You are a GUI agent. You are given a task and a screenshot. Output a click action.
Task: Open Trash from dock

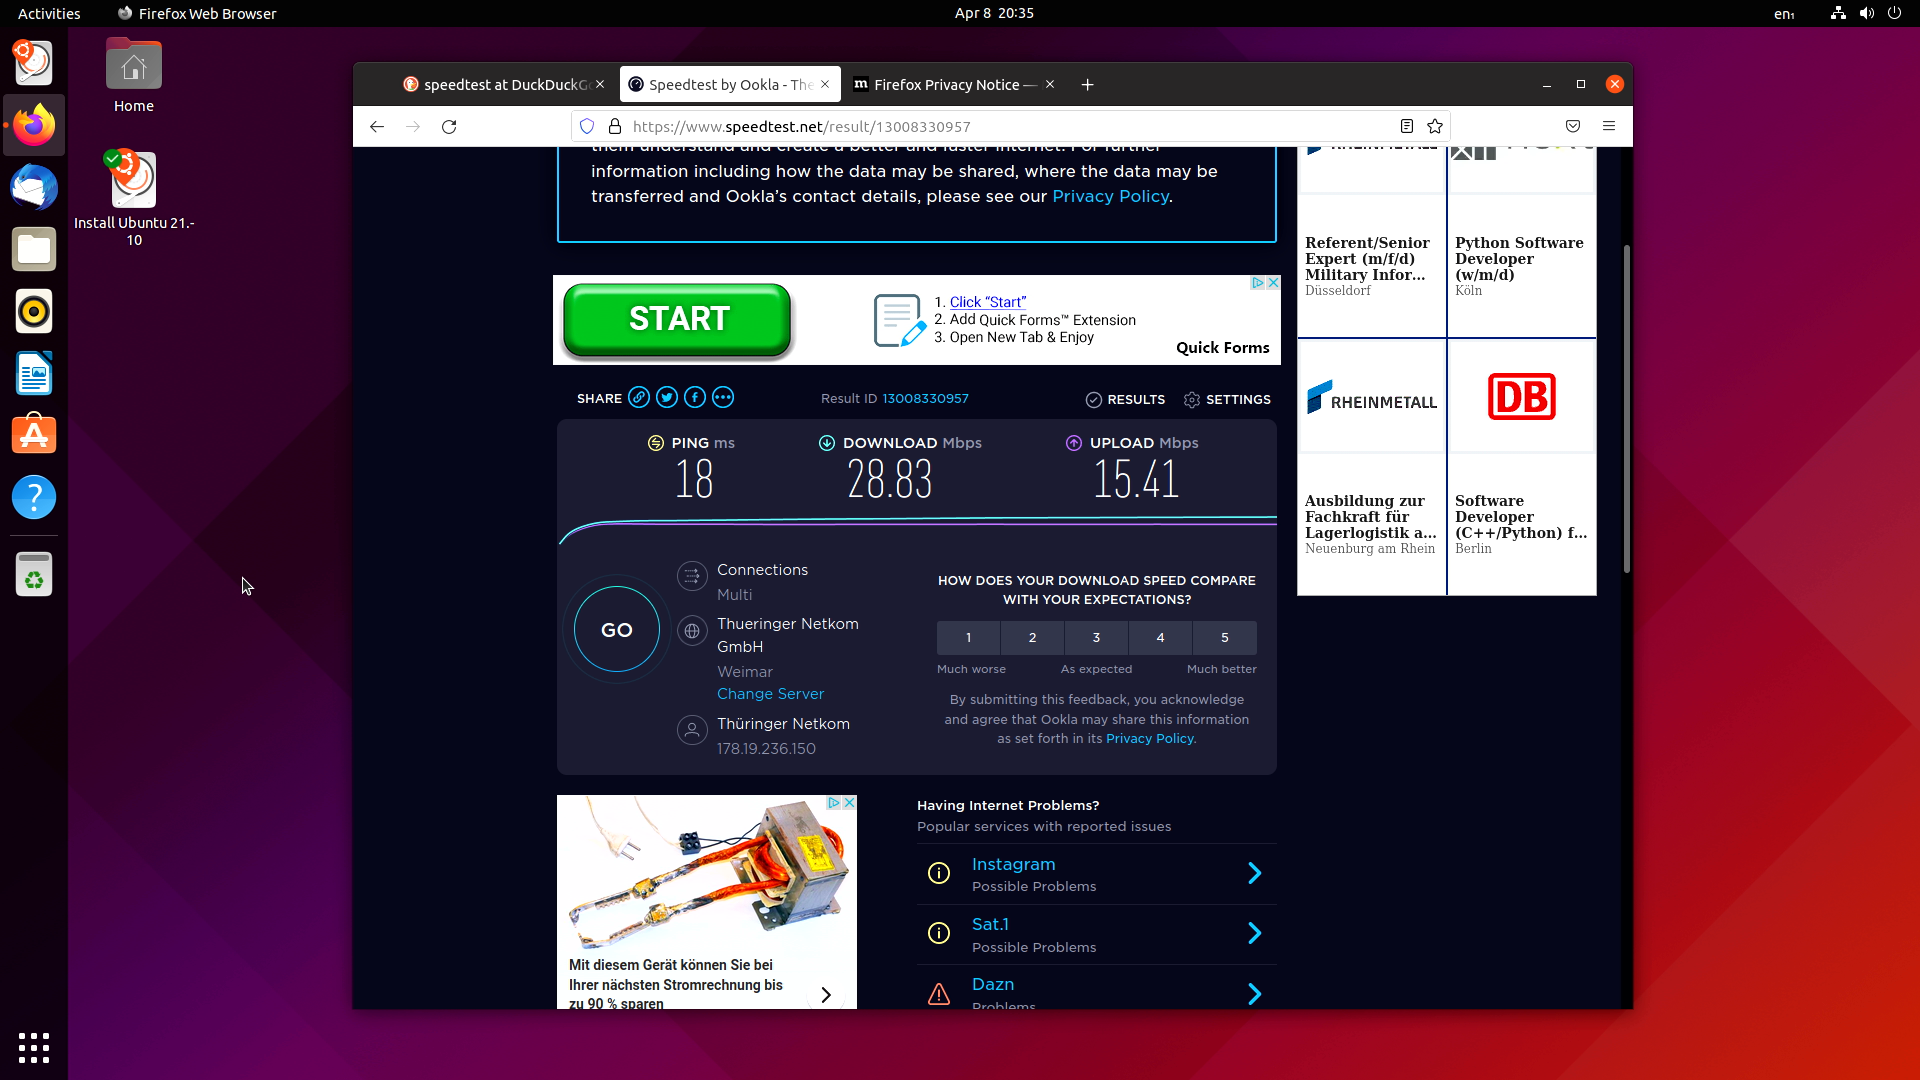point(34,575)
